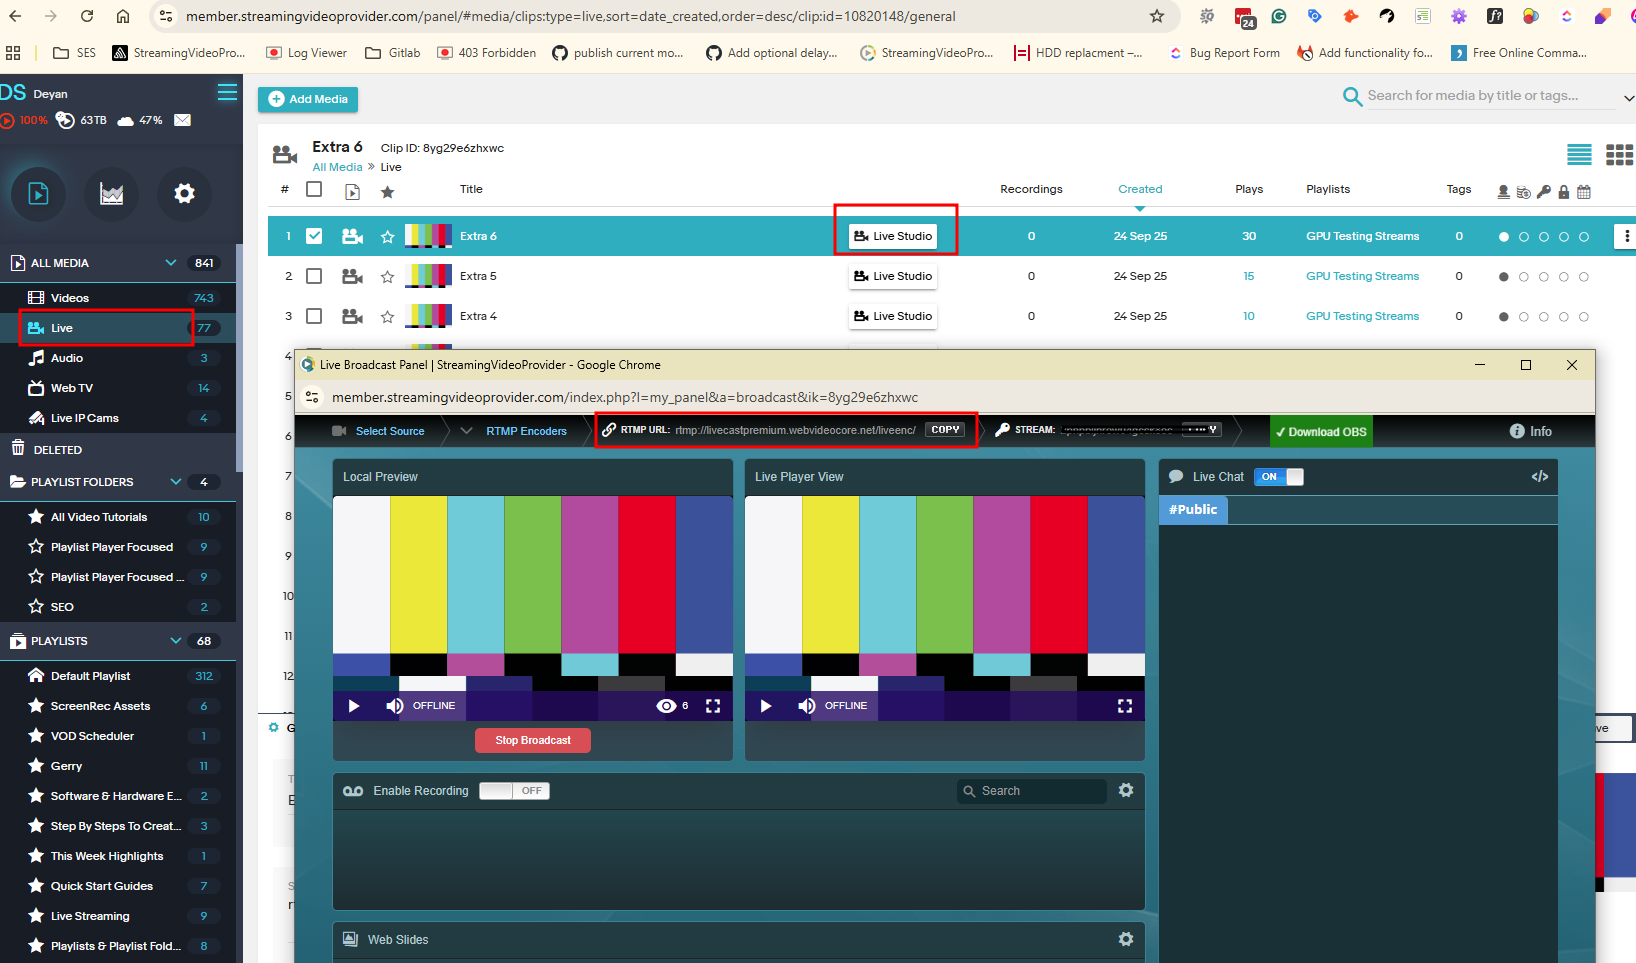Select the #Public chat tab
The image size is (1636, 963).
[1193, 510]
